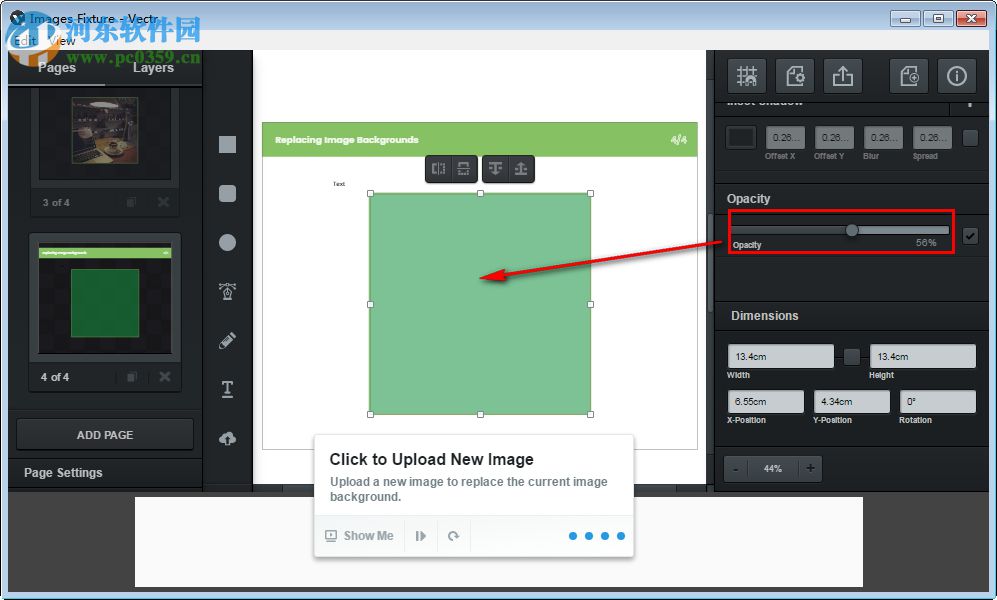The height and width of the screenshot is (600, 997).
Task: Go to the first tutorial step dot
Action: pyautogui.click(x=573, y=536)
